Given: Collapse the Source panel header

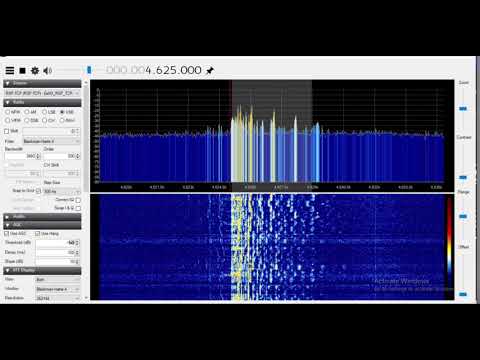Looking at the screenshot, I should click(x=42, y=83).
